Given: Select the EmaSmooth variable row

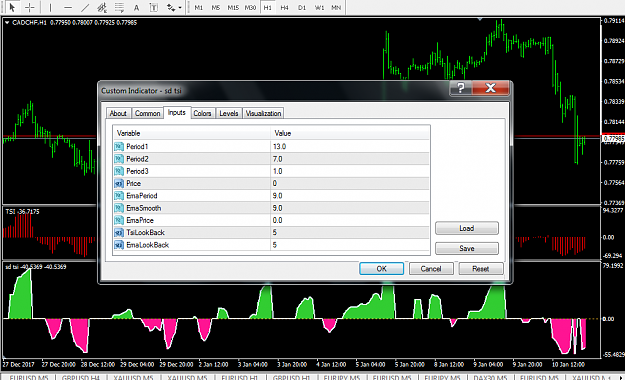Looking at the screenshot, I should [271, 208].
